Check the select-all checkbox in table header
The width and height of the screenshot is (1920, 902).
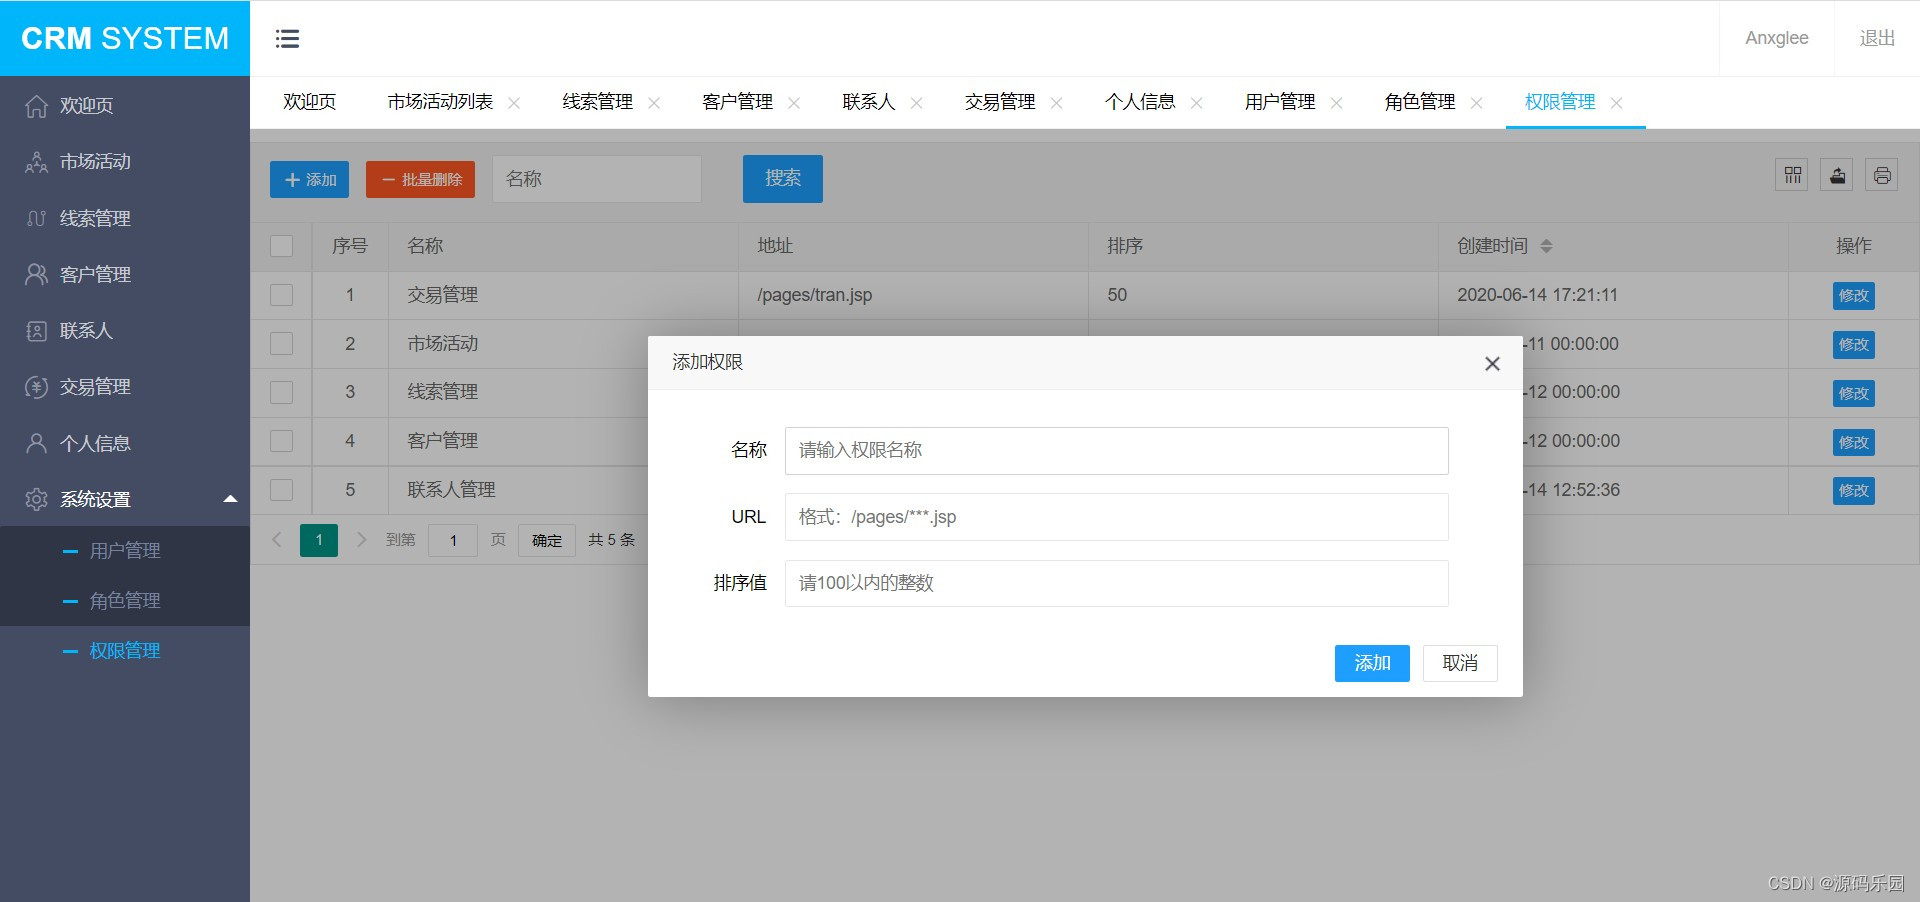coord(281,246)
